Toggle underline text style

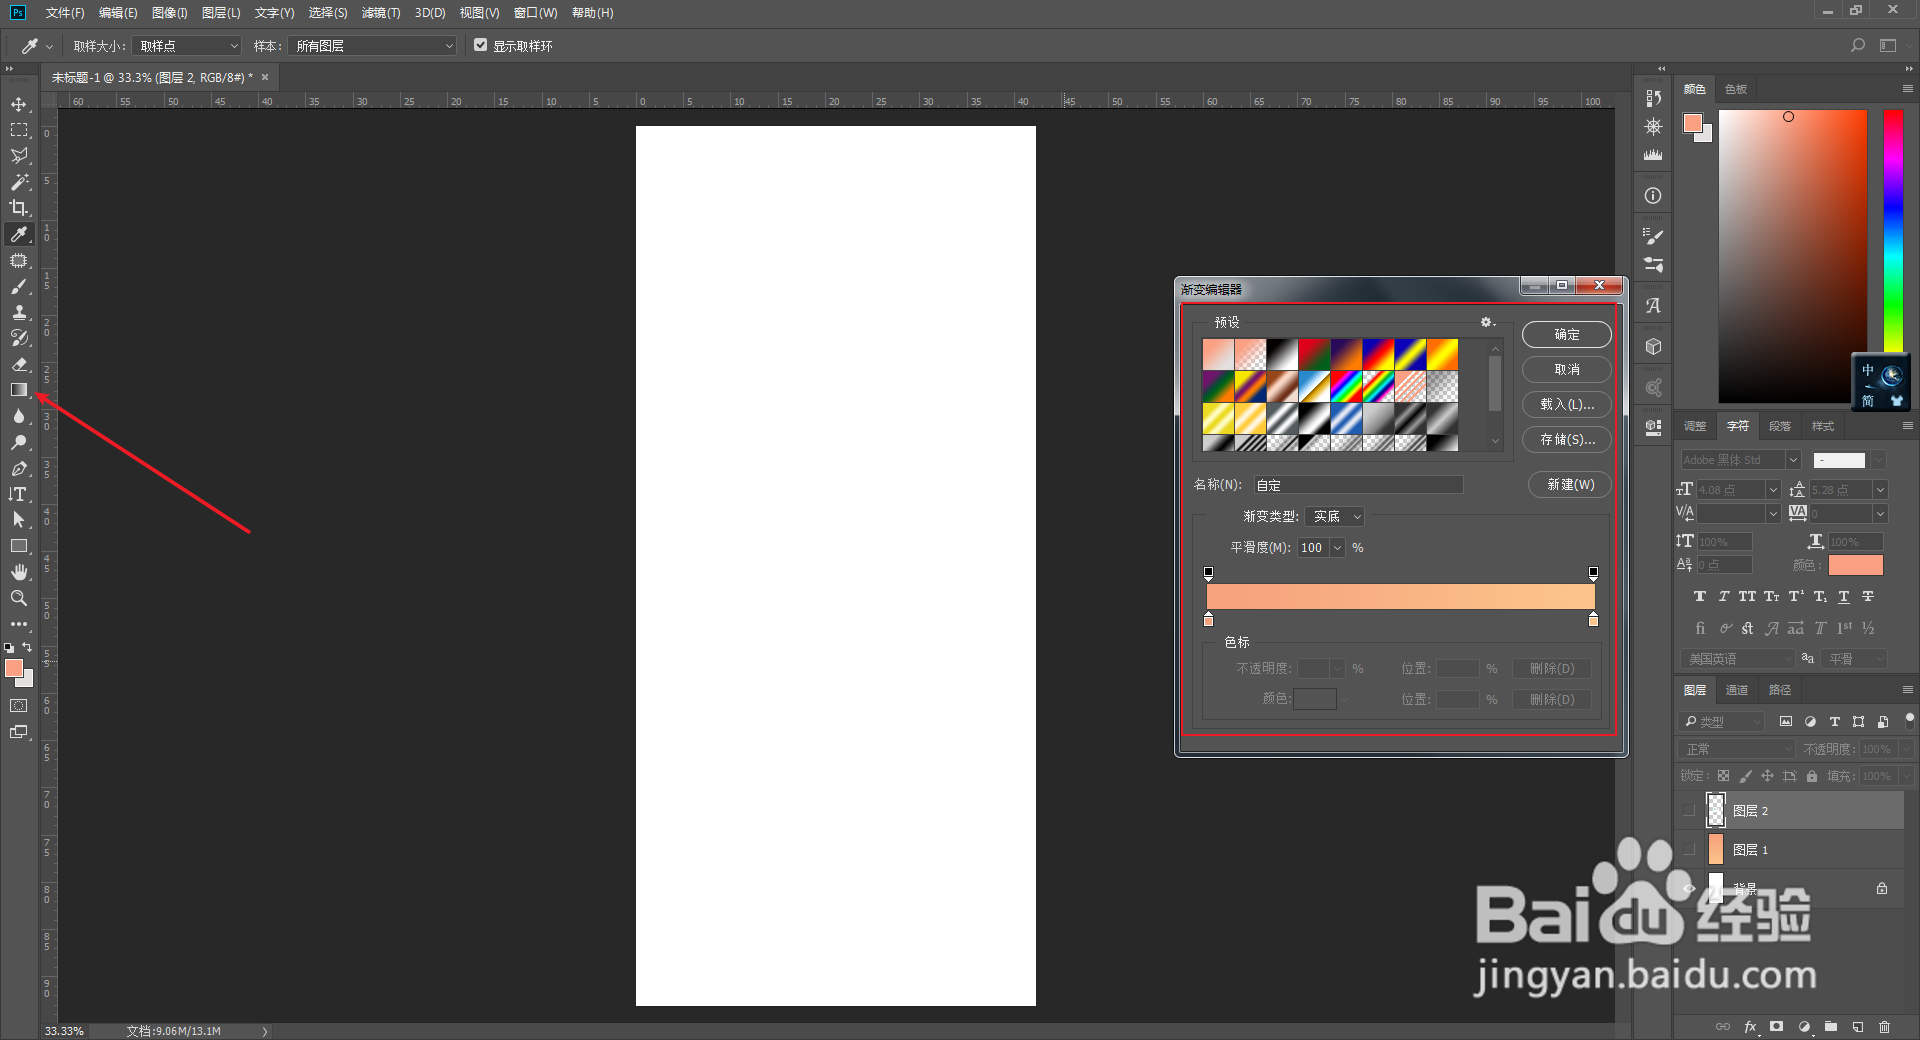(x=1844, y=597)
